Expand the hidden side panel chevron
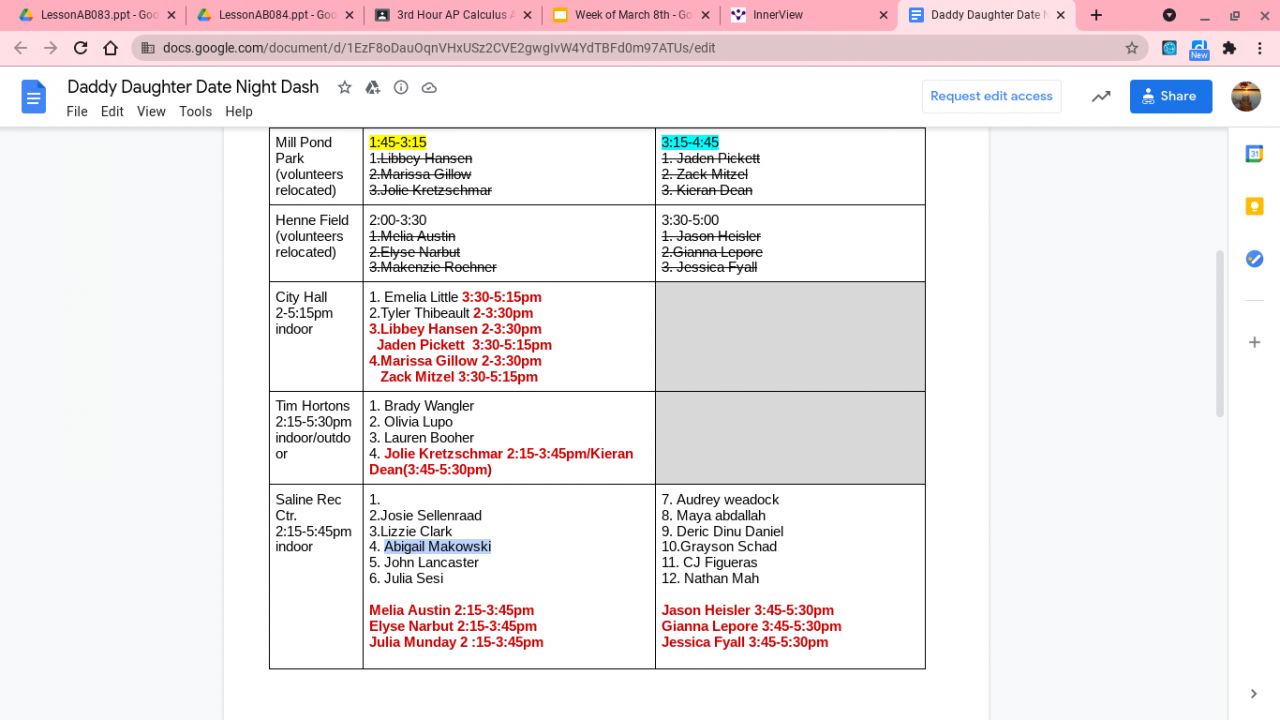The height and width of the screenshot is (720, 1280). pos(1254,694)
